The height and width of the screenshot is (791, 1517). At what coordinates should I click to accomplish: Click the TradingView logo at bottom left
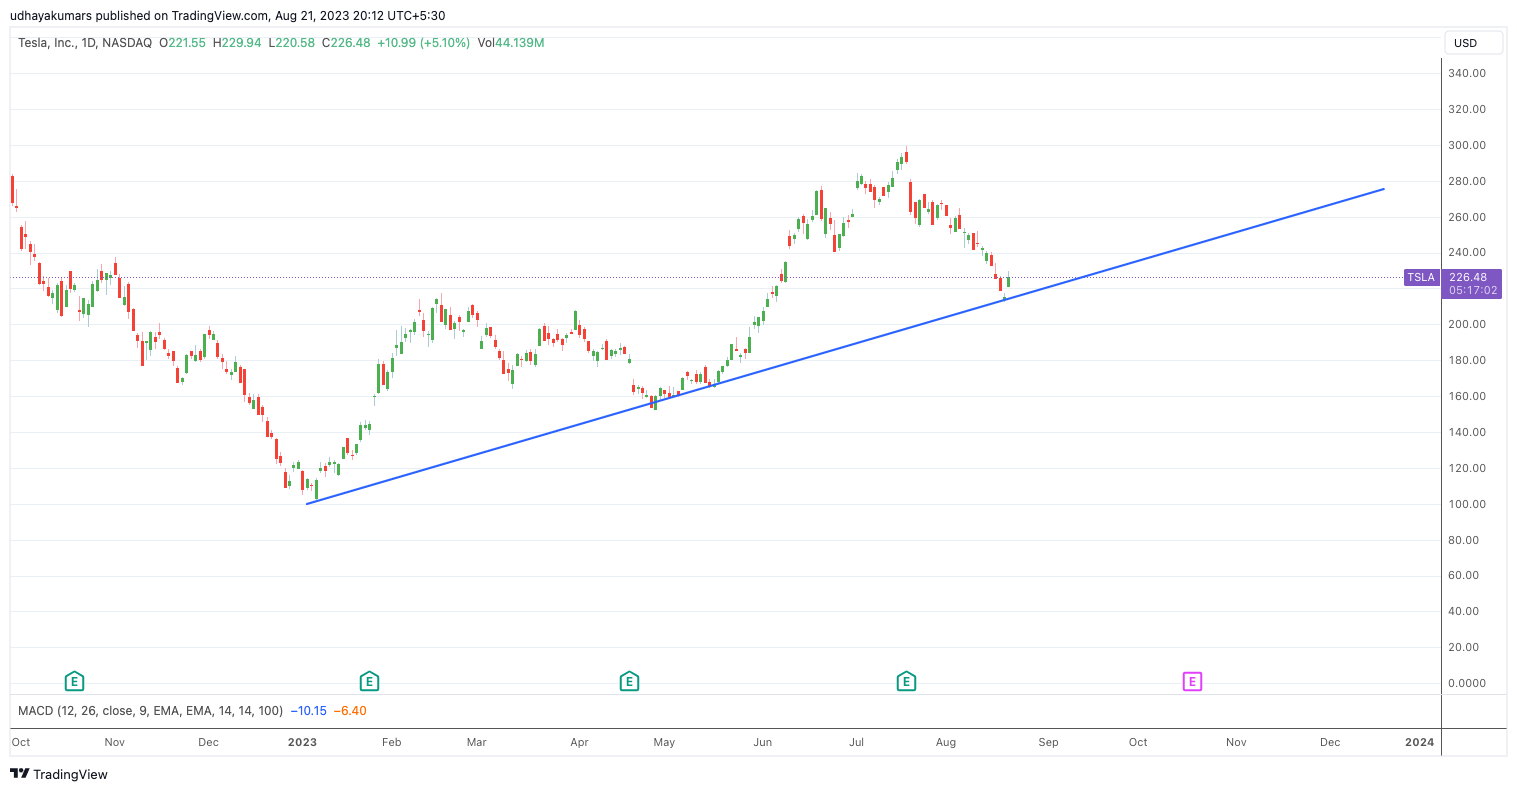click(x=59, y=774)
